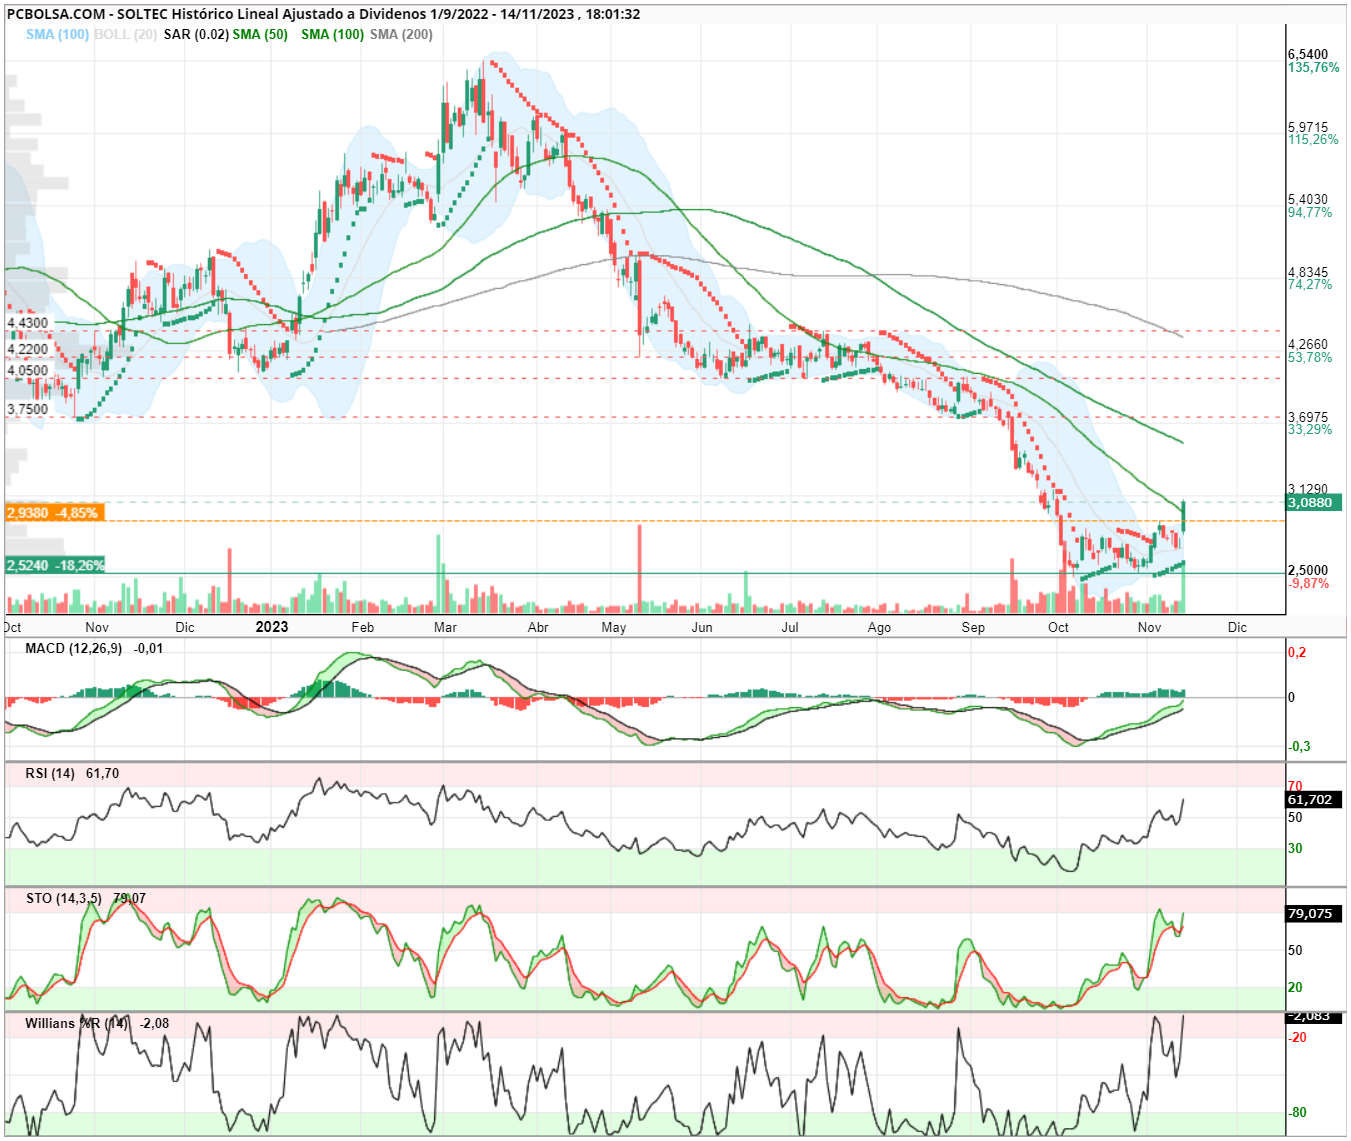Select the SAR (0.02) legend entry

click(196, 34)
